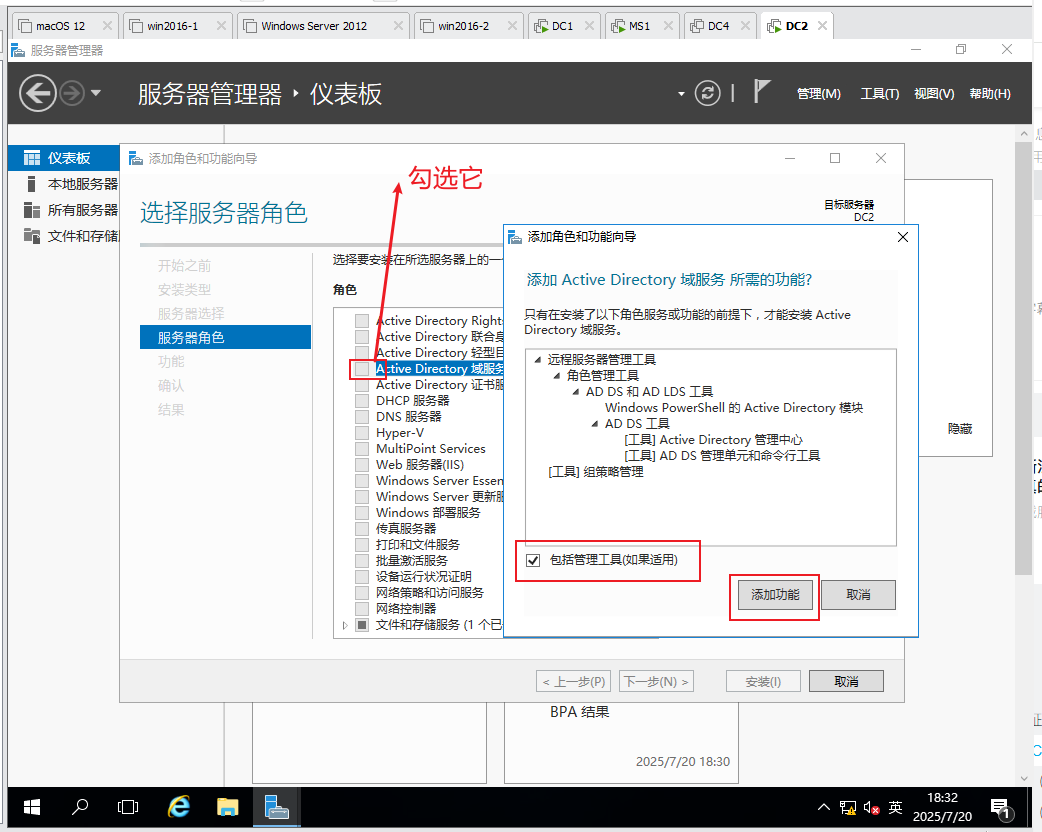1042x832 pixels.
Task: Close the macOS 12 VM tab
Action: pyautogui.click(x=107, y=26)
